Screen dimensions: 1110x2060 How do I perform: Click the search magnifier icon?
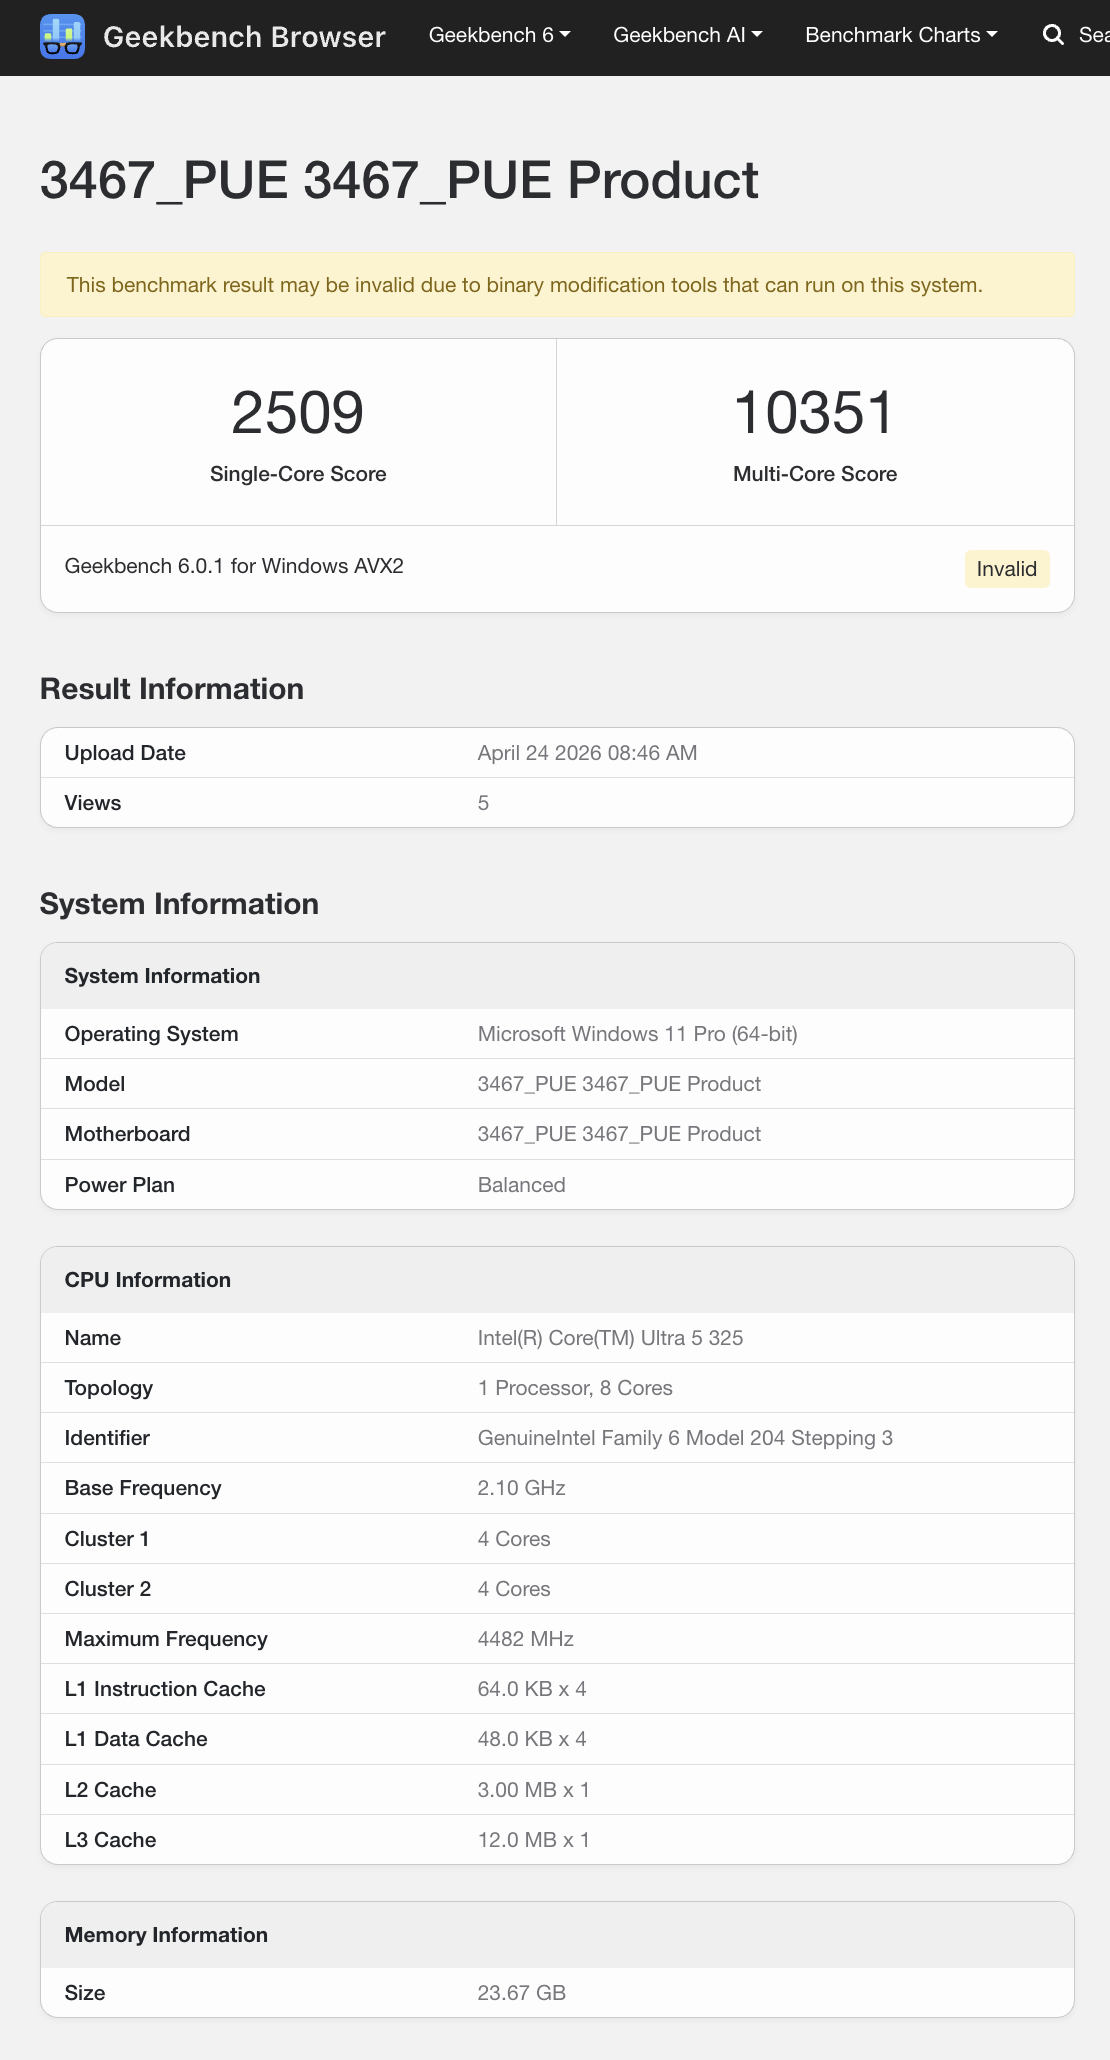pyautogui.click(x=1053, y=36)
